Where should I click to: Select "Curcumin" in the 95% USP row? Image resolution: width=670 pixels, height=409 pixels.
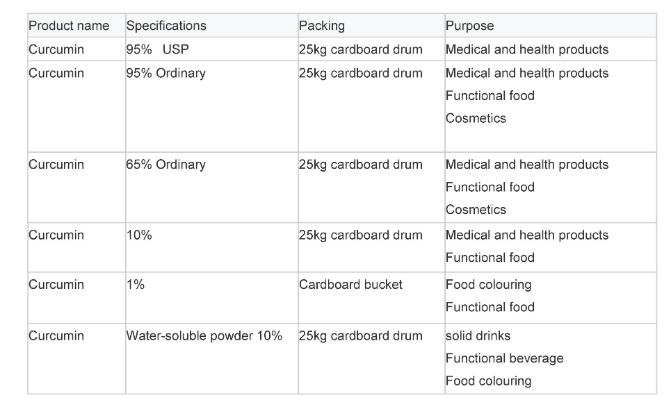click(57, 49)
